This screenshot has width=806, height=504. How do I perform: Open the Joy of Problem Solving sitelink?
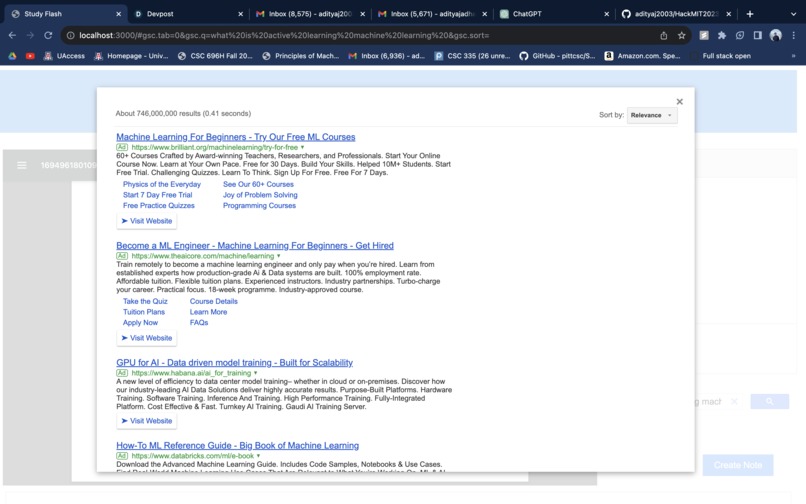point(260,195)
